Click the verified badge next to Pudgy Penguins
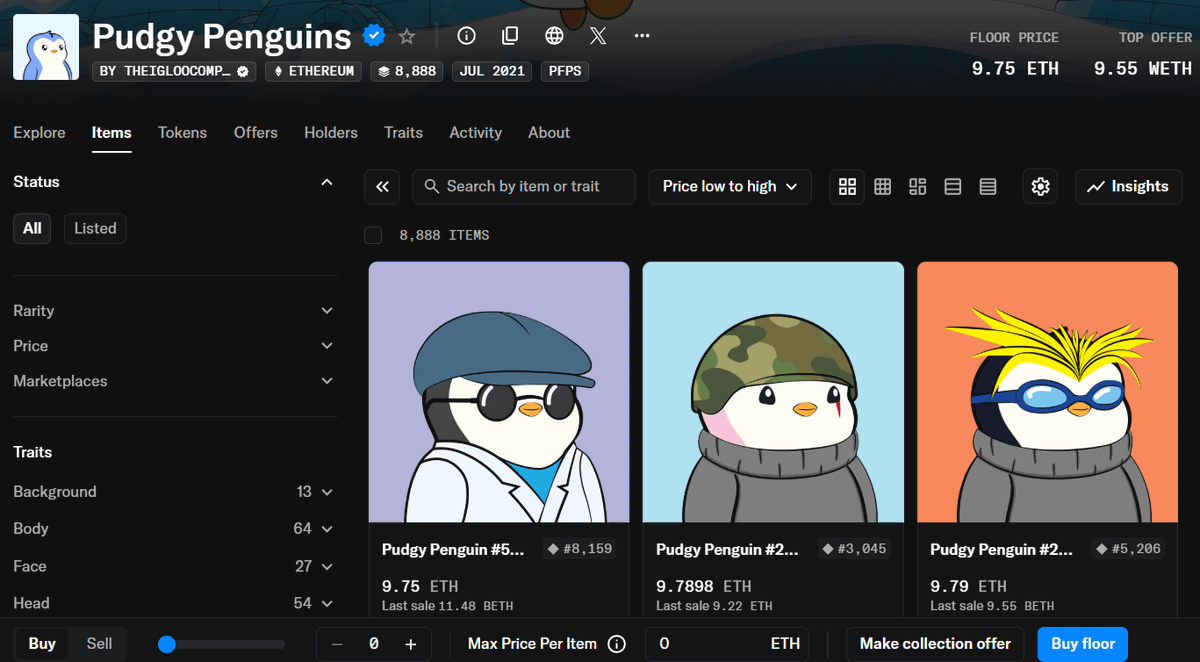1200x662 pixels. pyautogui.click(x=374, y=36)
